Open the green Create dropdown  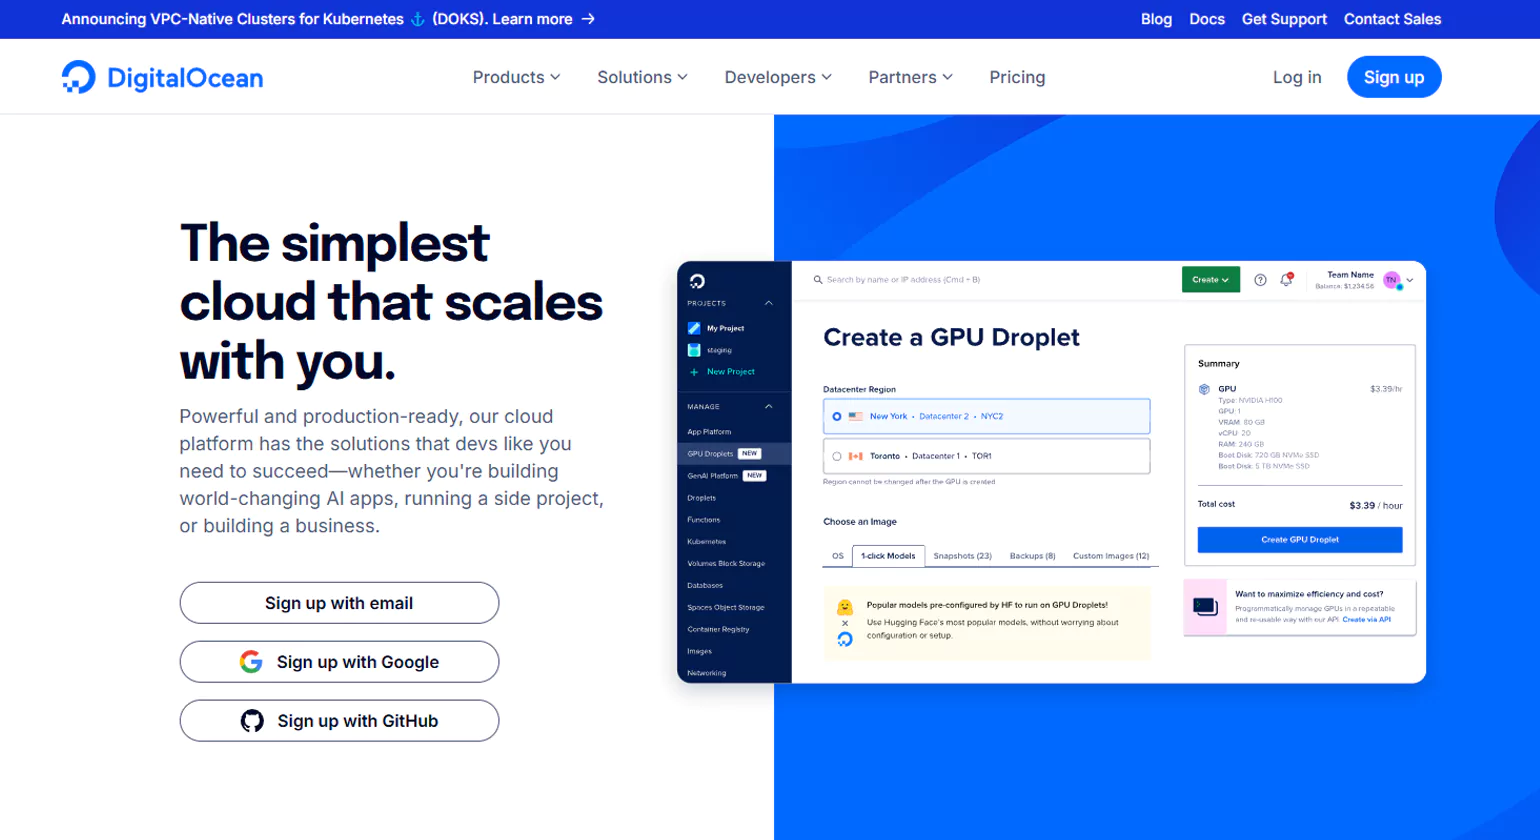(x=1211, y=279)
